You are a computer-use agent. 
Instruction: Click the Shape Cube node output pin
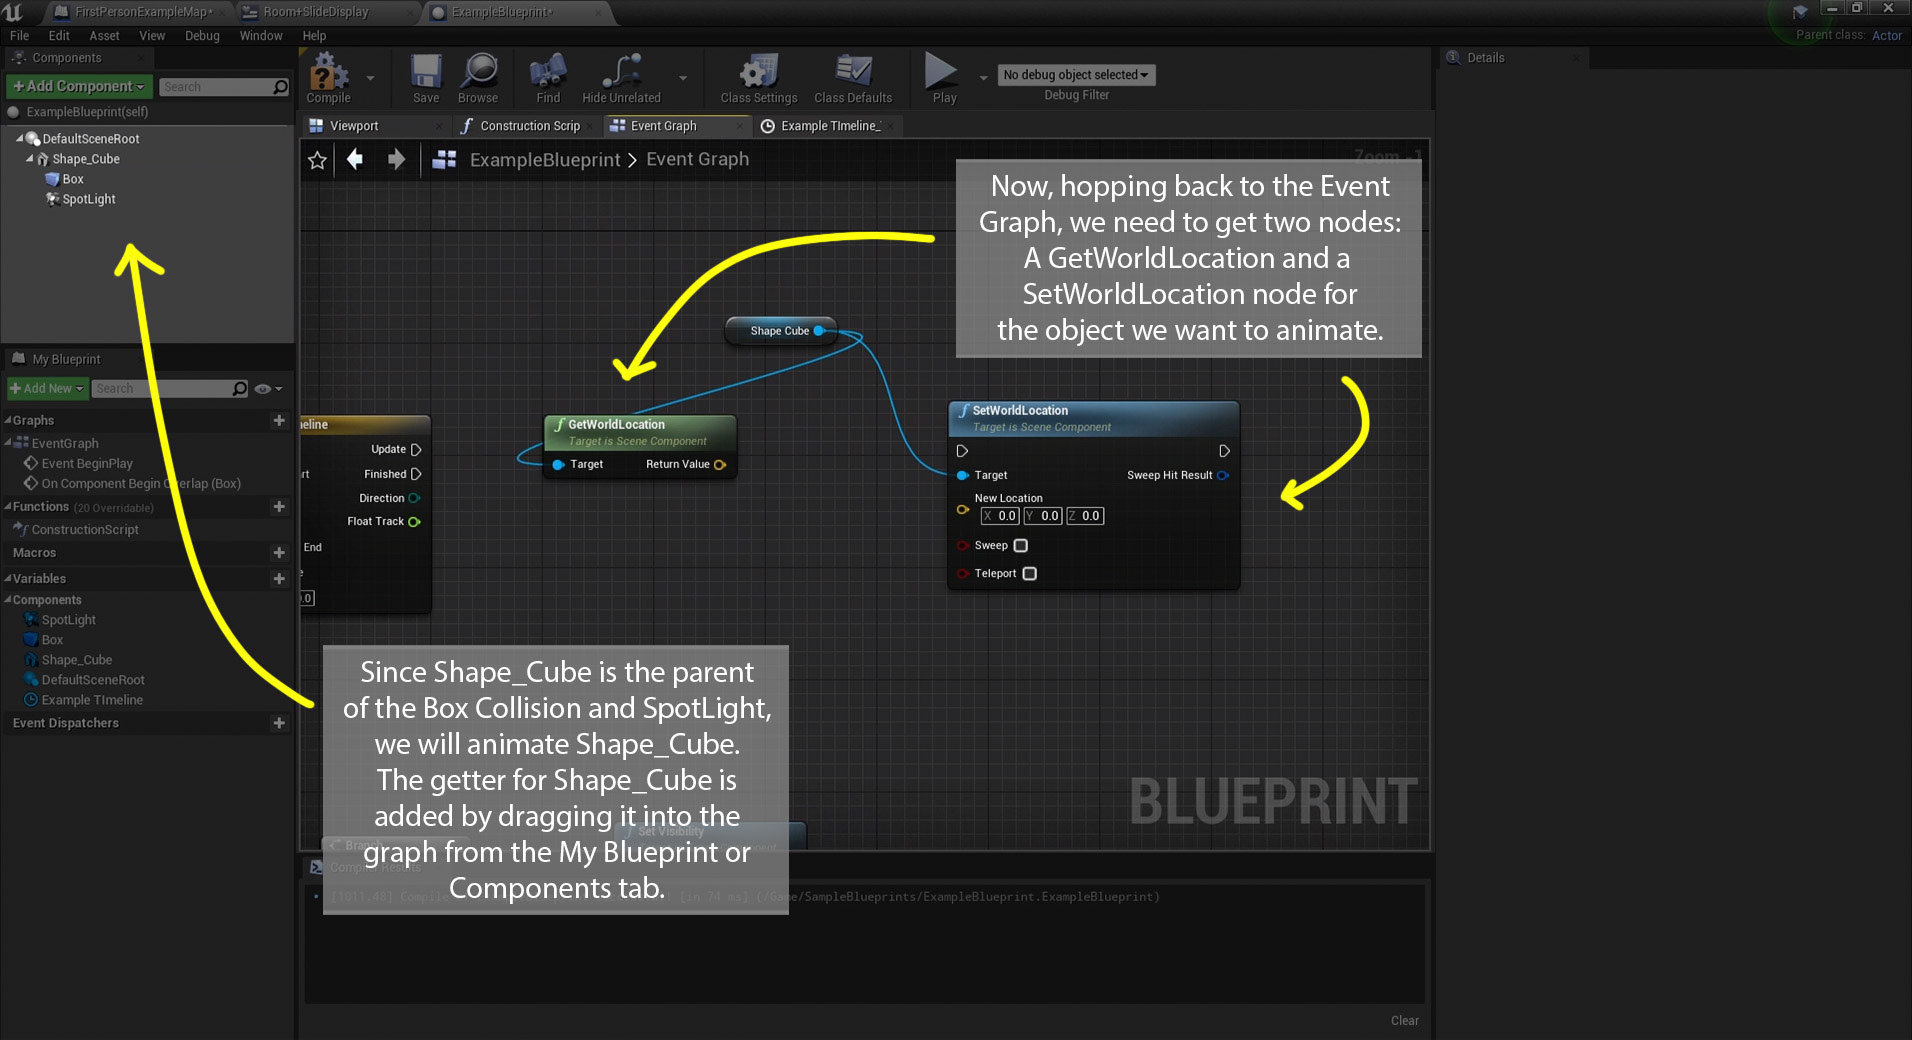(819, 331)
